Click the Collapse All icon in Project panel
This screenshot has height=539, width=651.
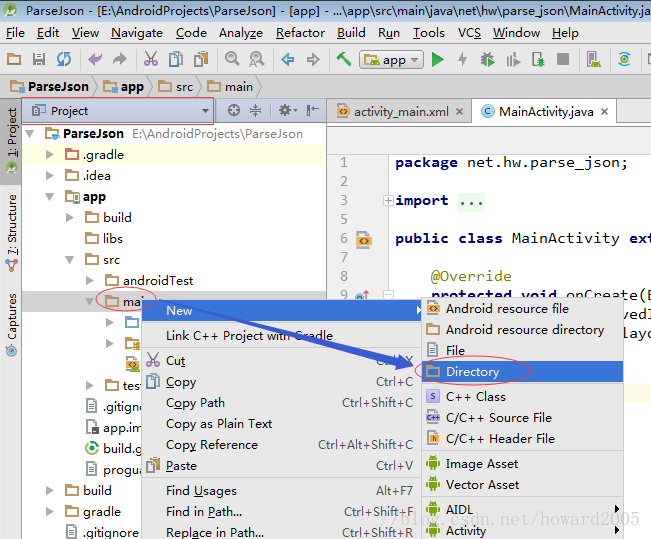pos(255,110)
